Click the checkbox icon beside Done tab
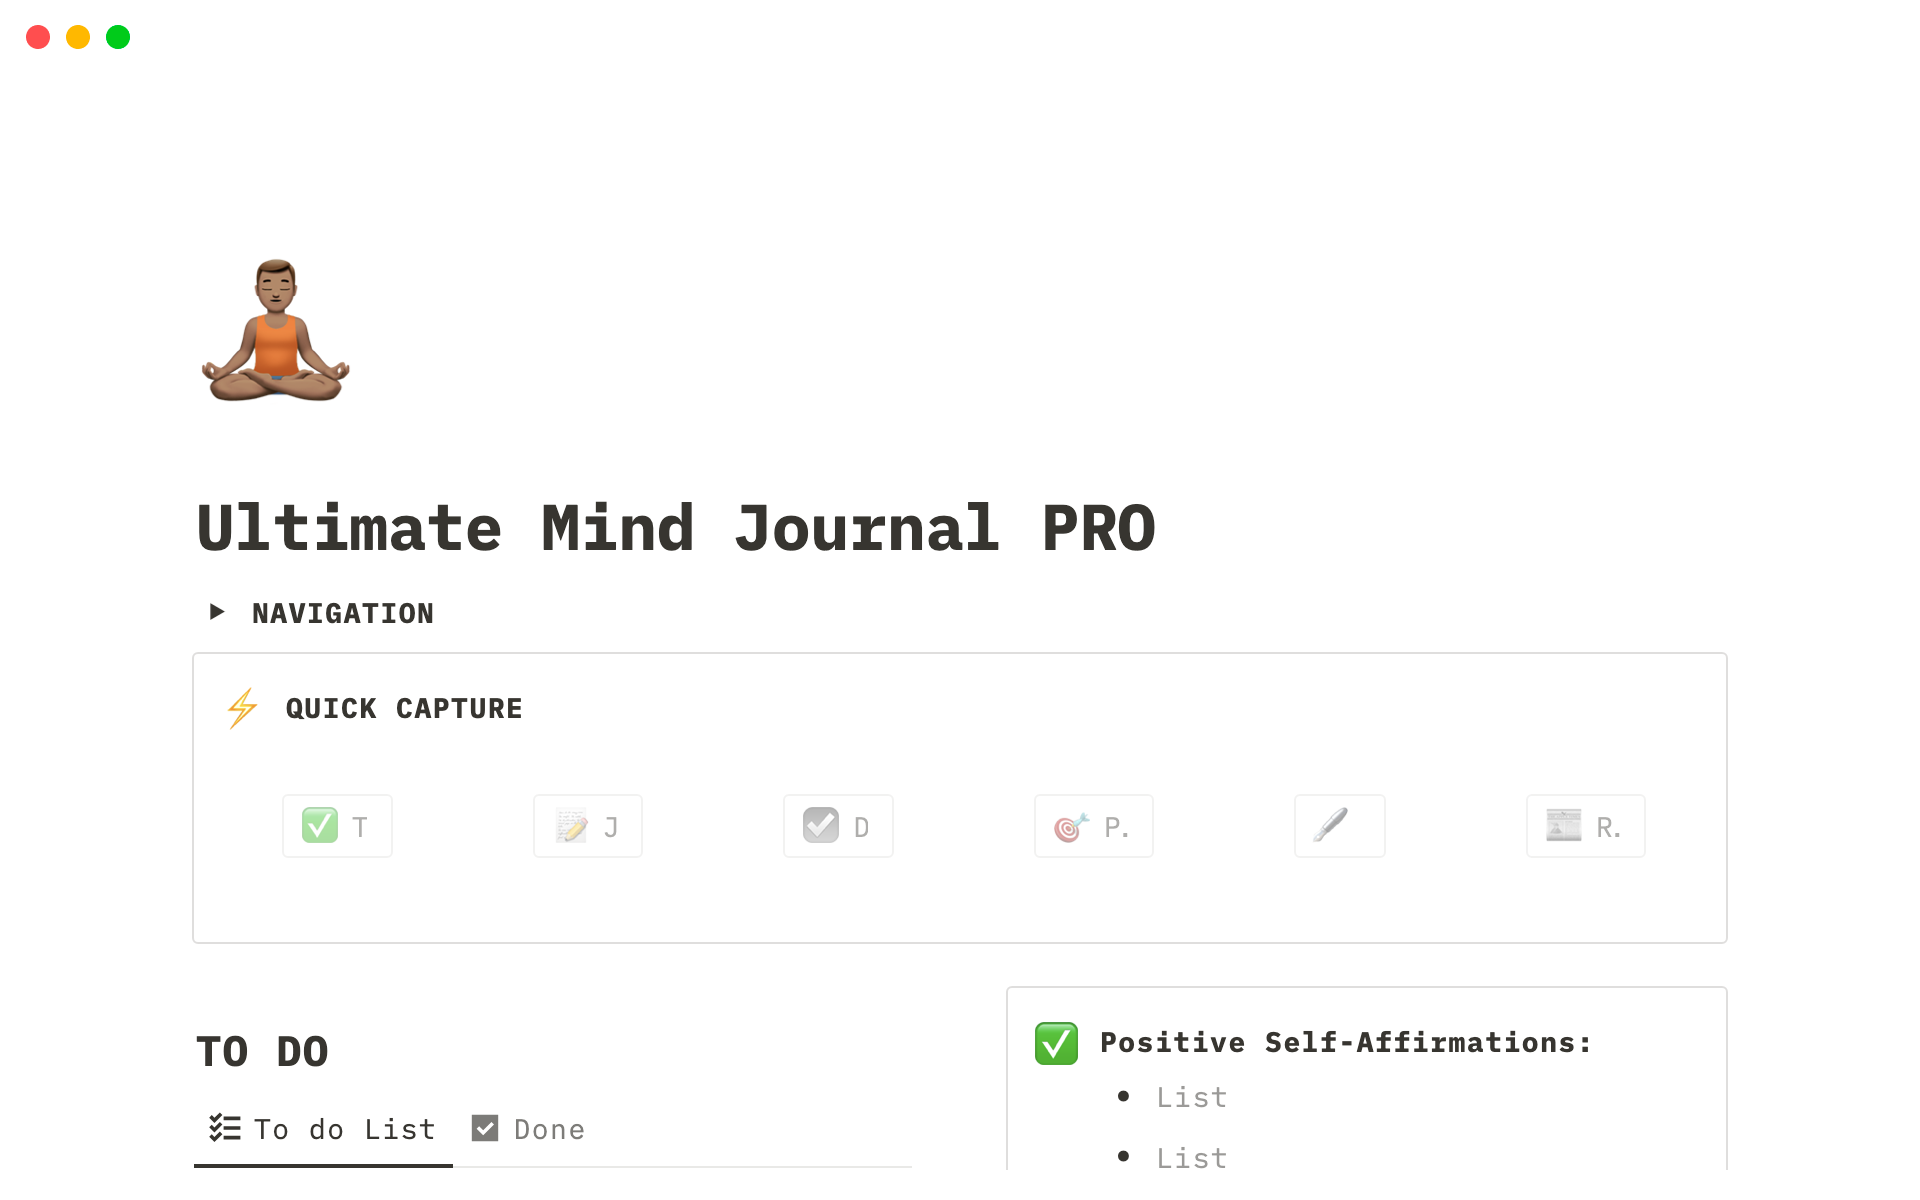1920x1200 pixels. pyautogui.click(x=485, y=1128)
